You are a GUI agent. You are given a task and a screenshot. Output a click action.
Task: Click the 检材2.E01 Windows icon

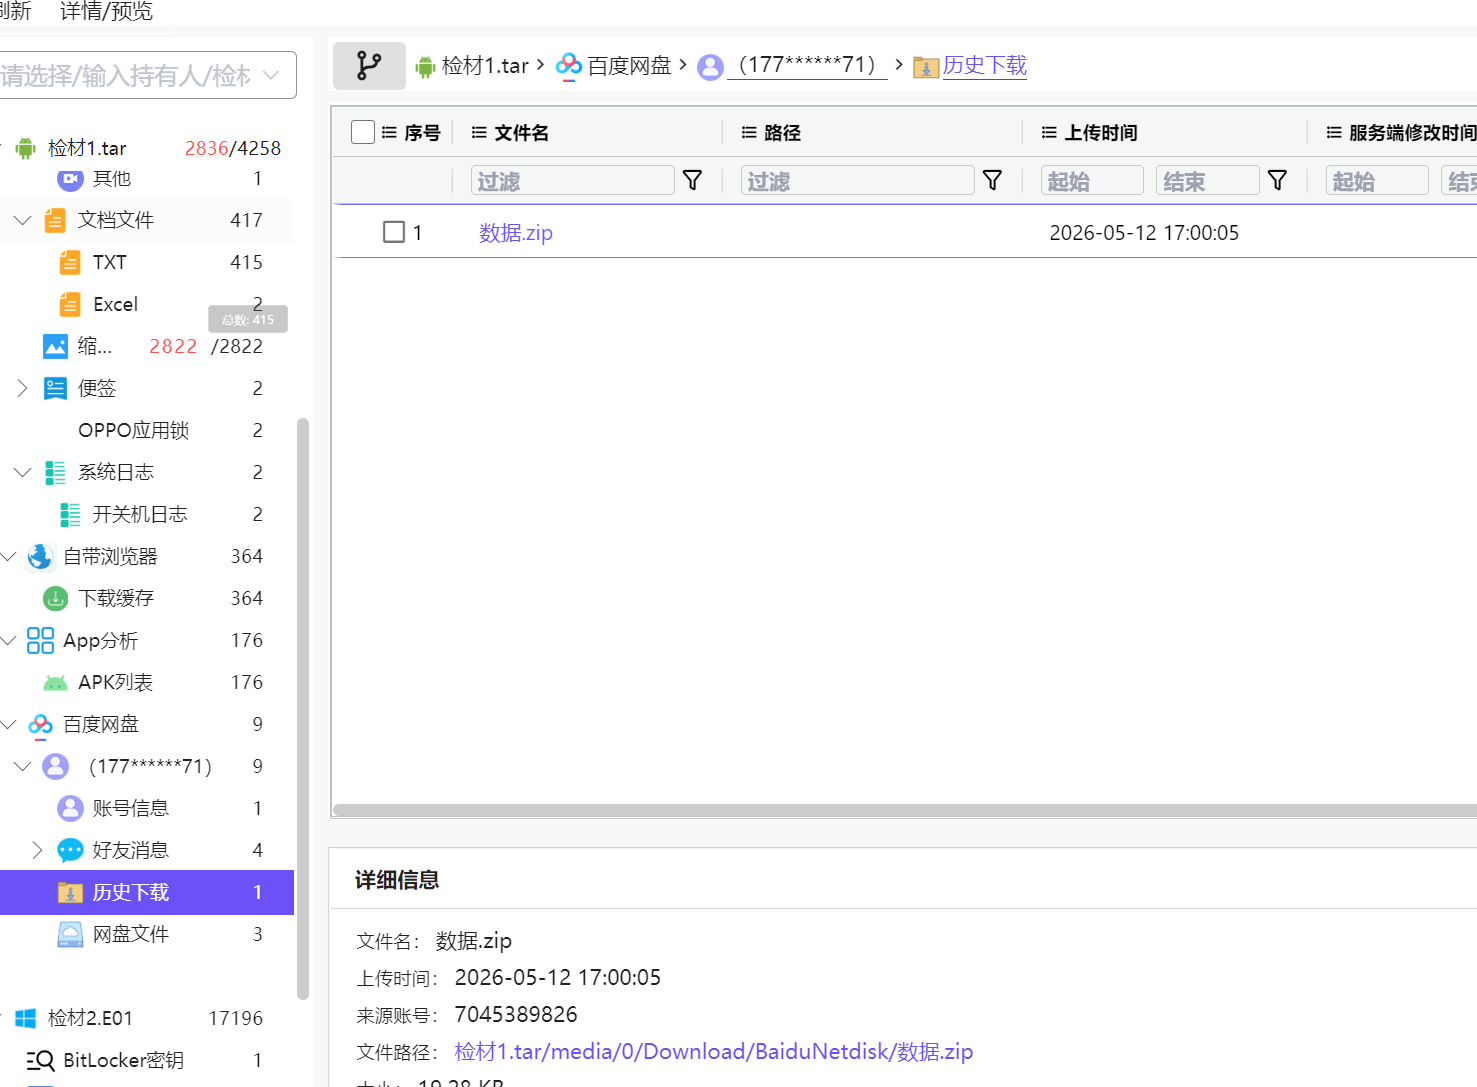[26, 1018]
